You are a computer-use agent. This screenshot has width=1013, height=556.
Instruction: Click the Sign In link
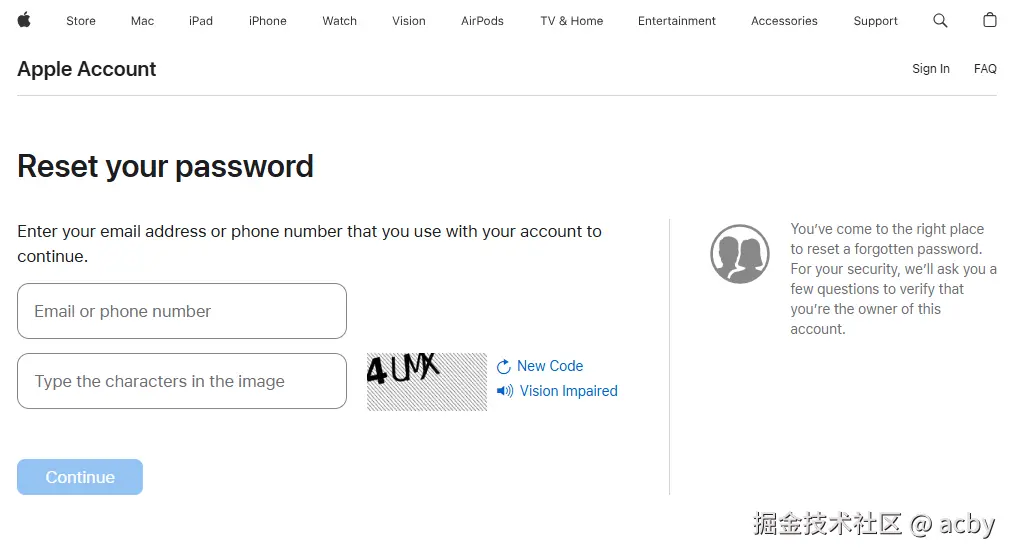click(x=930, y=68)
